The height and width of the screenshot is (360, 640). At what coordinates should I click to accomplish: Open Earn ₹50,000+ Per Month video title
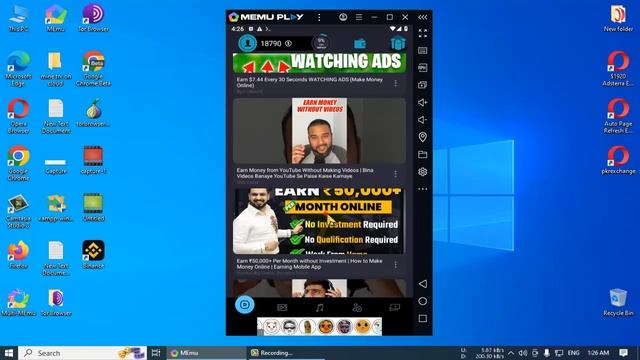click(x=309, y=264)
